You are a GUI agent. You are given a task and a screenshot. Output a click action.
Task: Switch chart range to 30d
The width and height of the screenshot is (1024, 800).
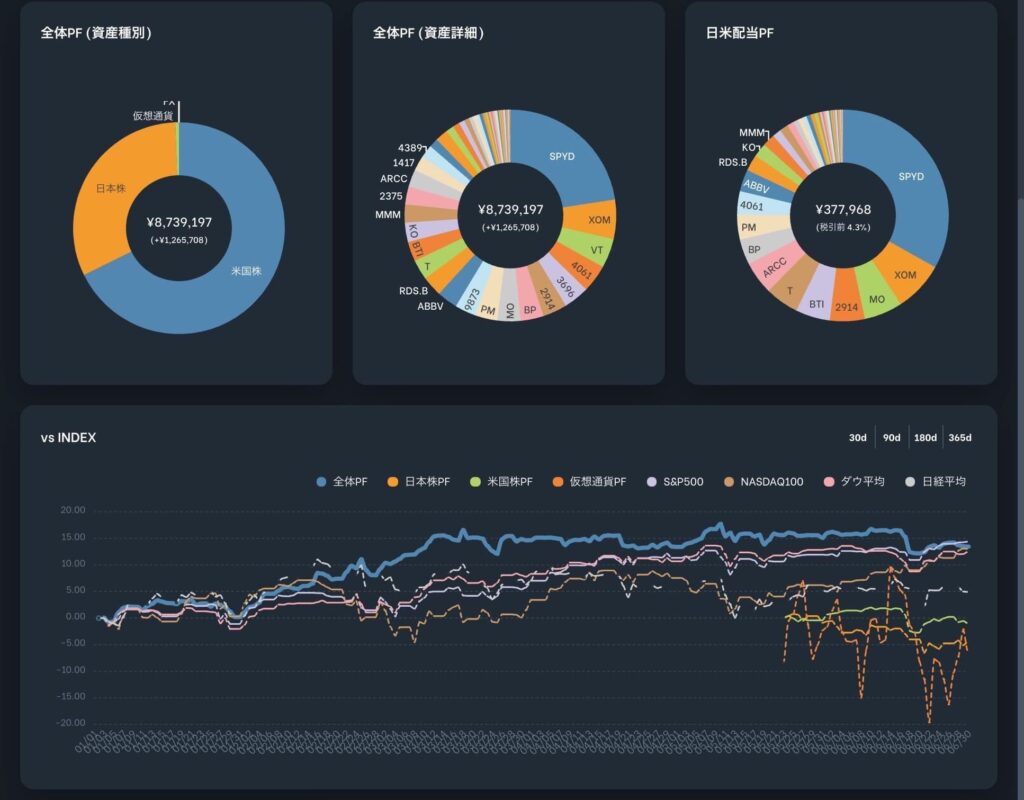(858, 438)
